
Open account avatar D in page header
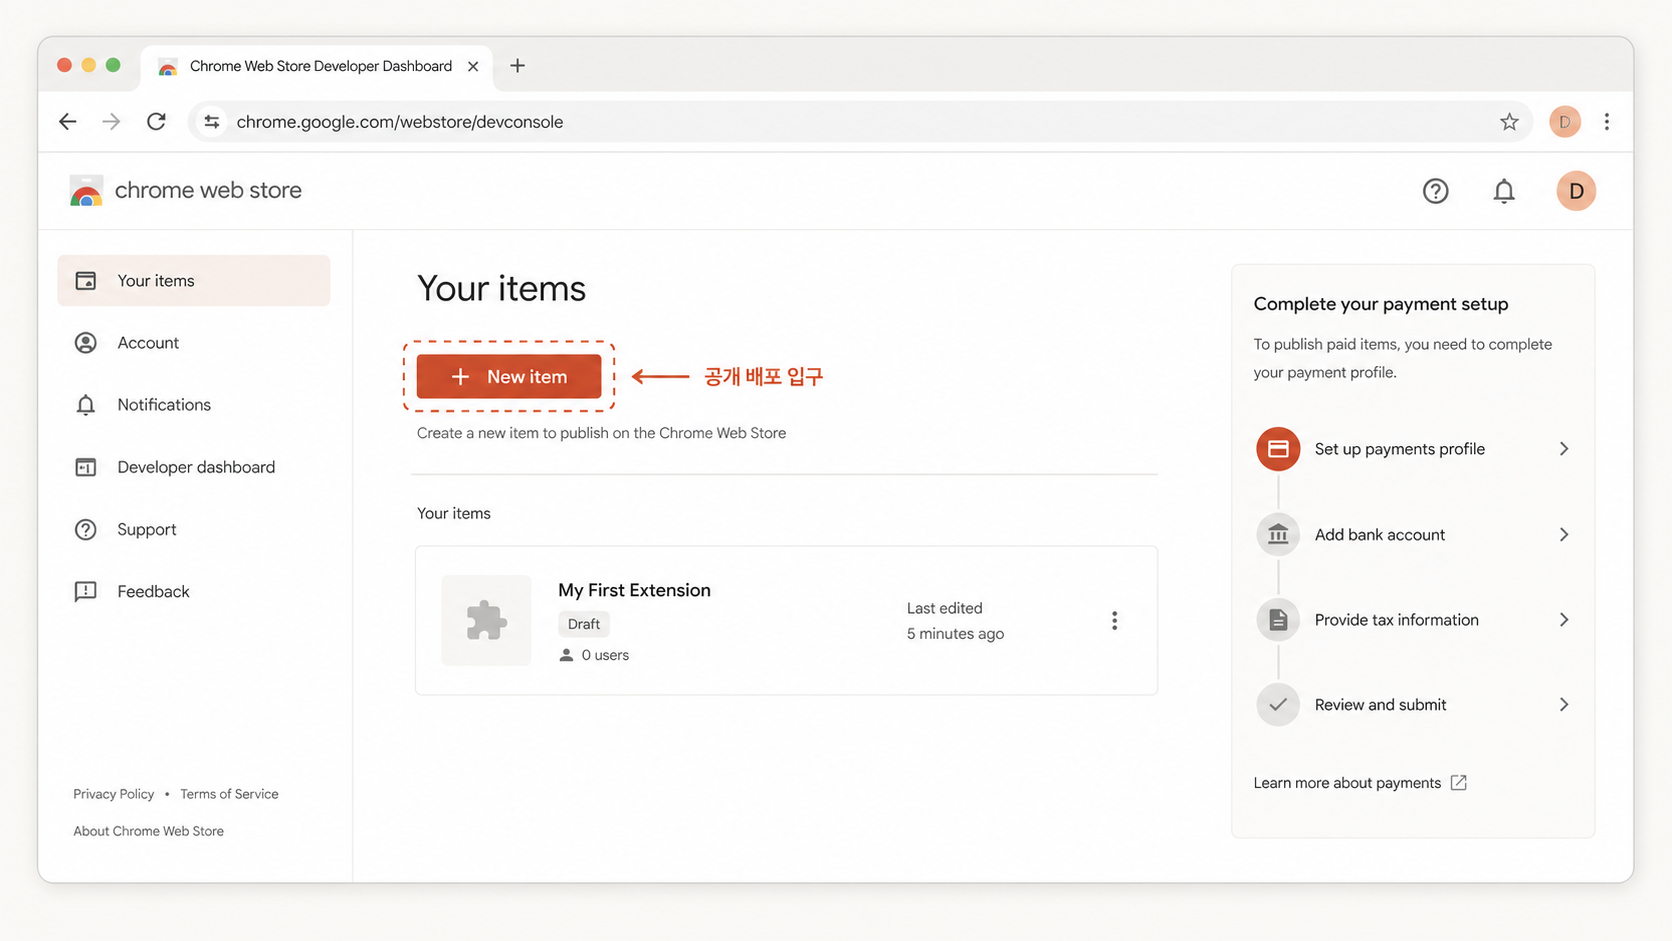click(1576, 191)
